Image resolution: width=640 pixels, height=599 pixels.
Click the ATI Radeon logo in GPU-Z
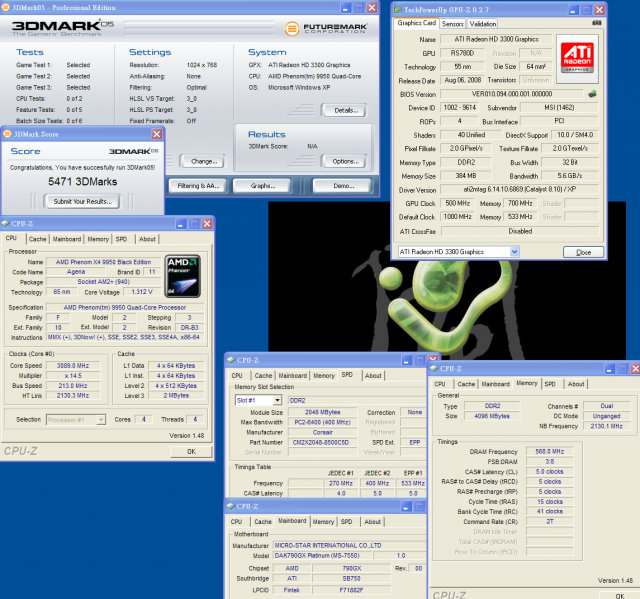577,58
